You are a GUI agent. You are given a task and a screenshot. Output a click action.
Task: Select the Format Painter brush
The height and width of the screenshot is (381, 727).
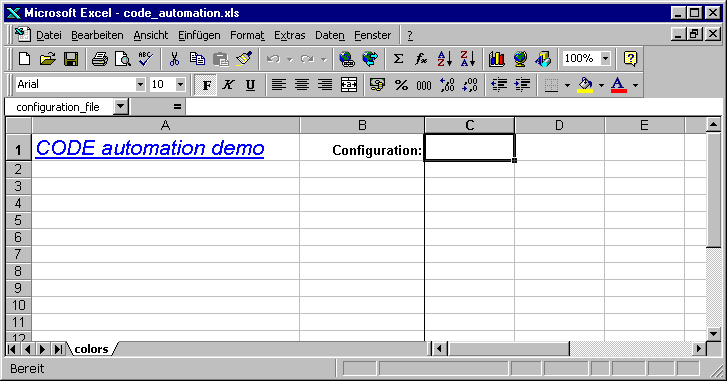[x=244, y=59]
